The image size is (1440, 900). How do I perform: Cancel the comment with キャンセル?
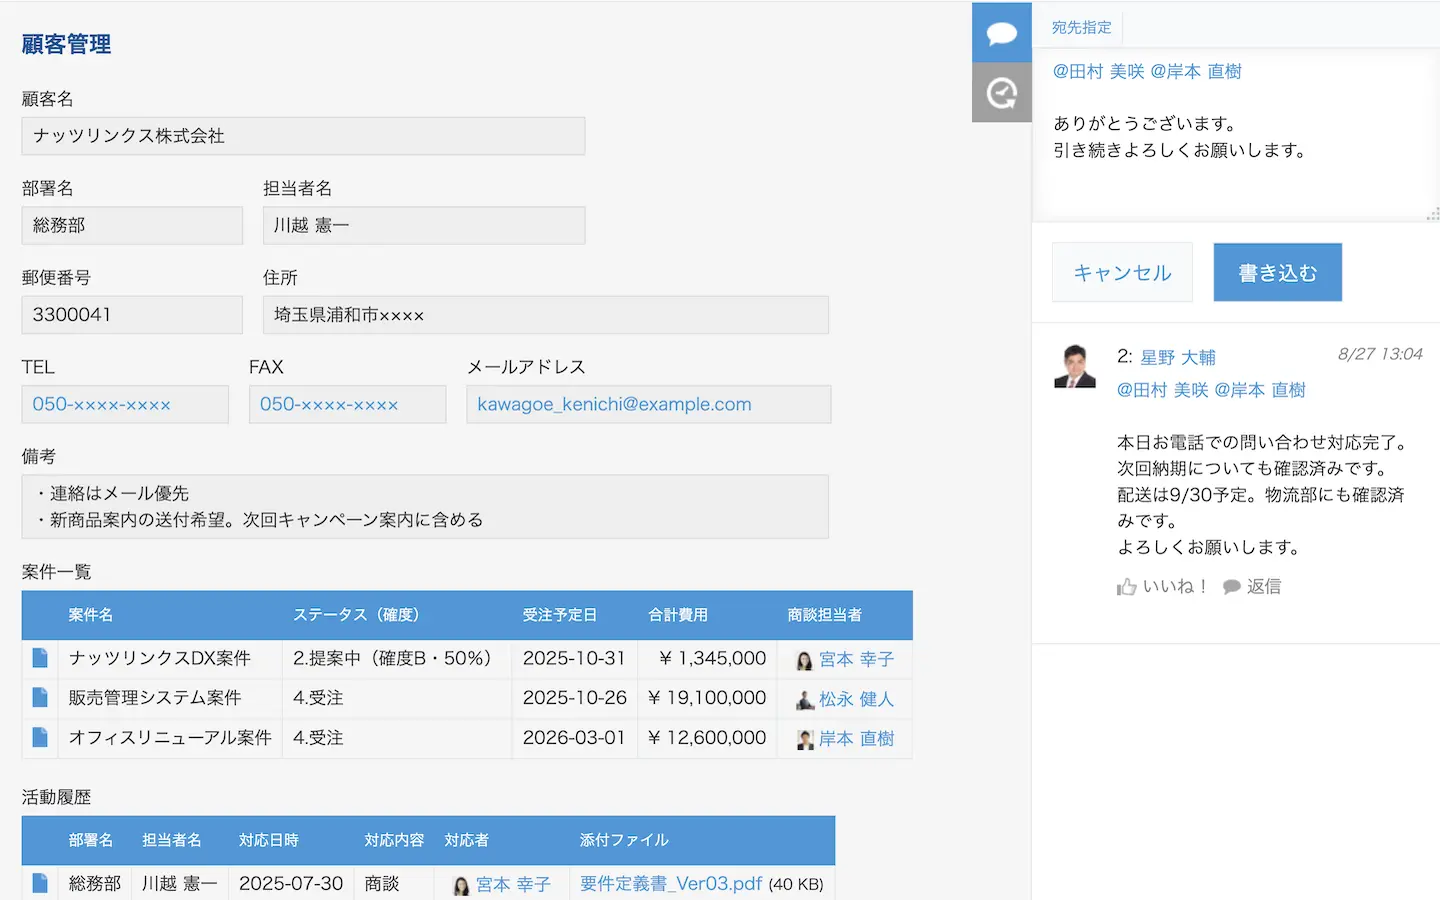(x=1122, y=272)
